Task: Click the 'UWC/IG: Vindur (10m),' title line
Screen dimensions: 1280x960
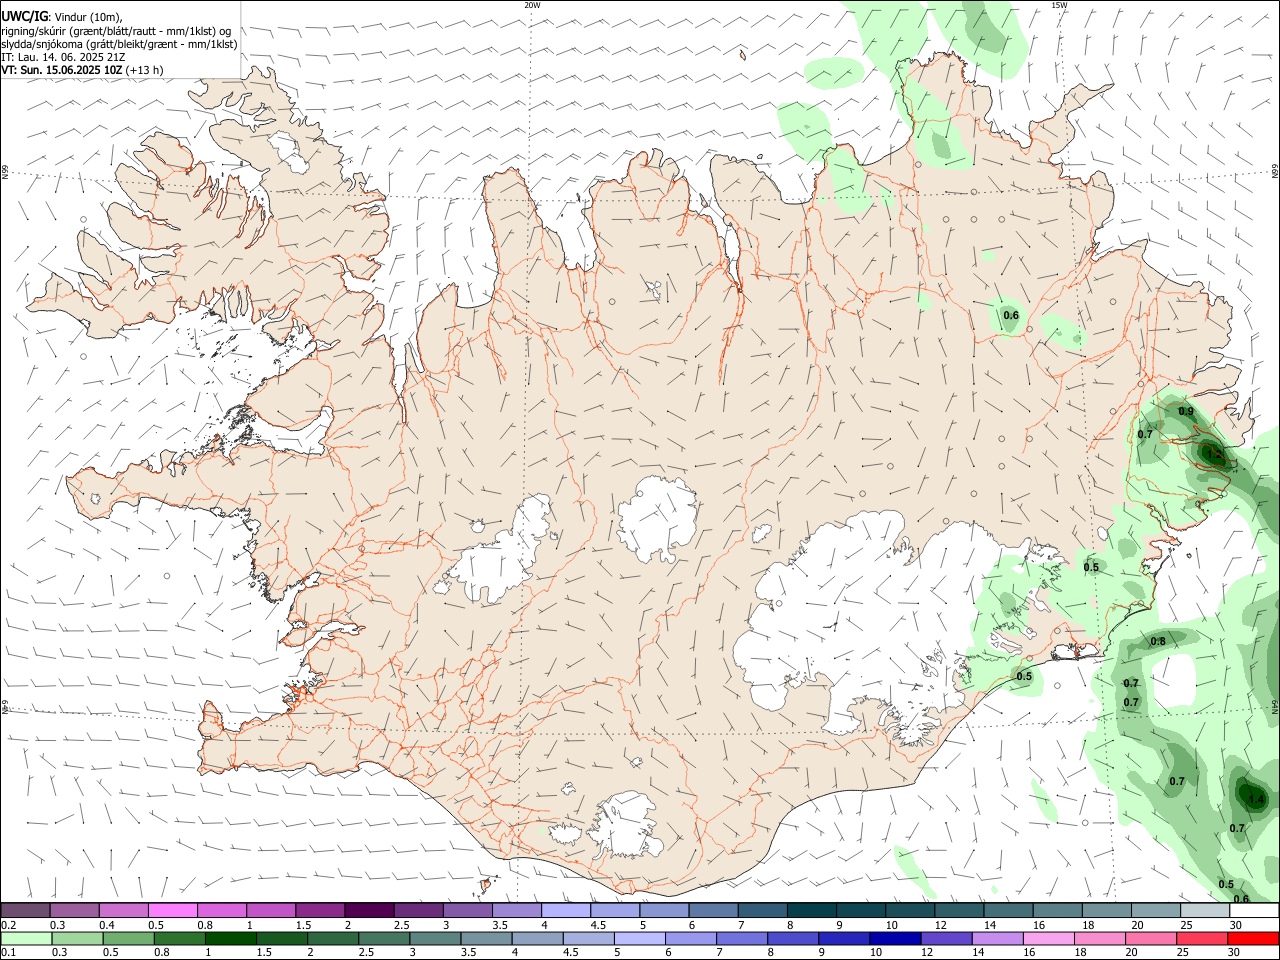Action: point(62,15)
